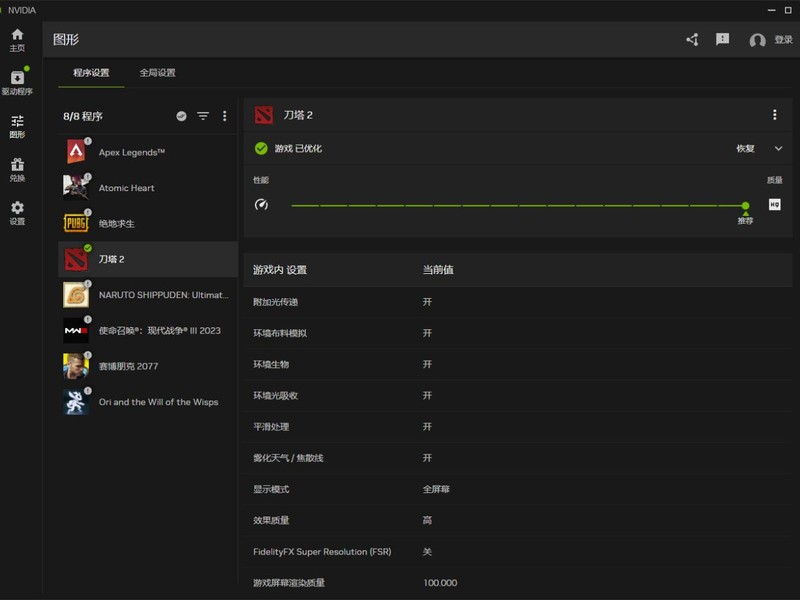Open the program list sort filter icon
Viewport: 800px width, 600px height.
coord(203,116)
